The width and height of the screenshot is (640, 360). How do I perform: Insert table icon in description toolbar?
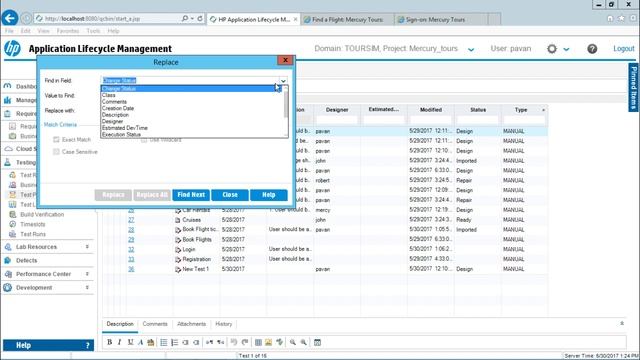(x=258, y=342)
